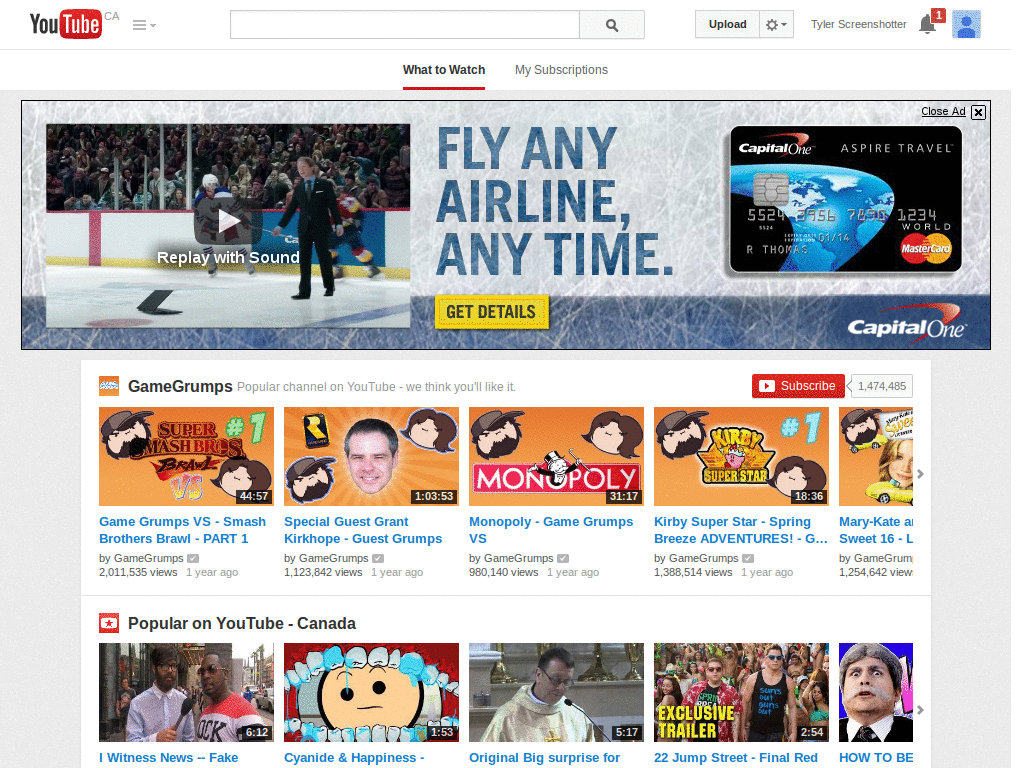Show next GameGrumps videos arrow
The height and width of the screenshot is (768, 1024).
(920, 474)
